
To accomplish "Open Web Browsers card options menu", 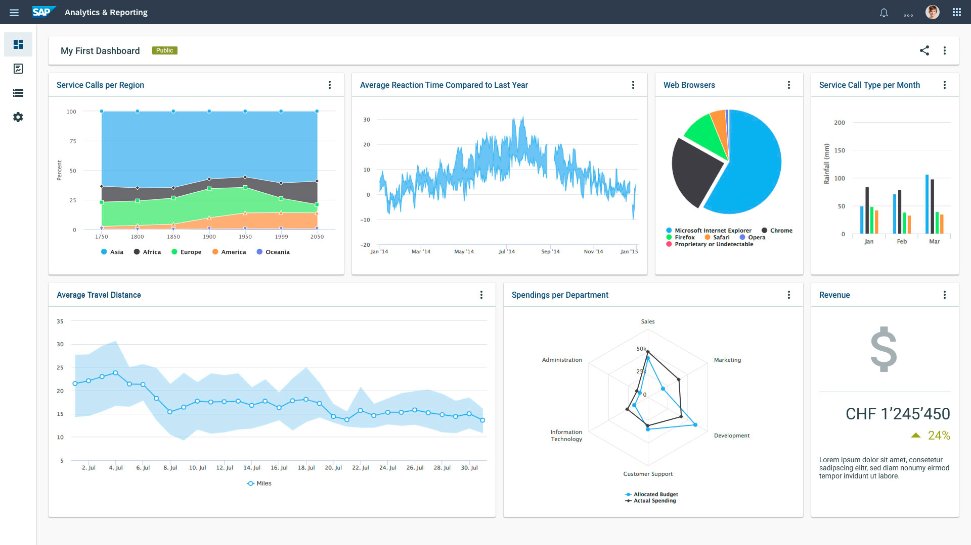I will click(789, 85).
